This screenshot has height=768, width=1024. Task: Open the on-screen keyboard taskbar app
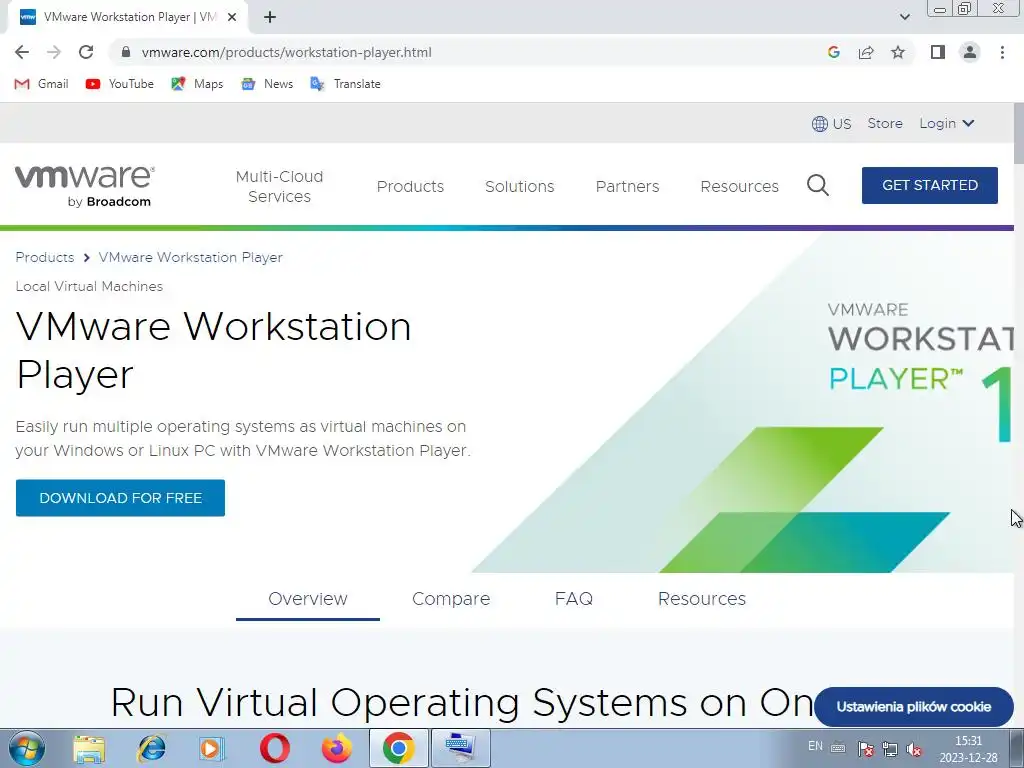[x=461, y=748]
